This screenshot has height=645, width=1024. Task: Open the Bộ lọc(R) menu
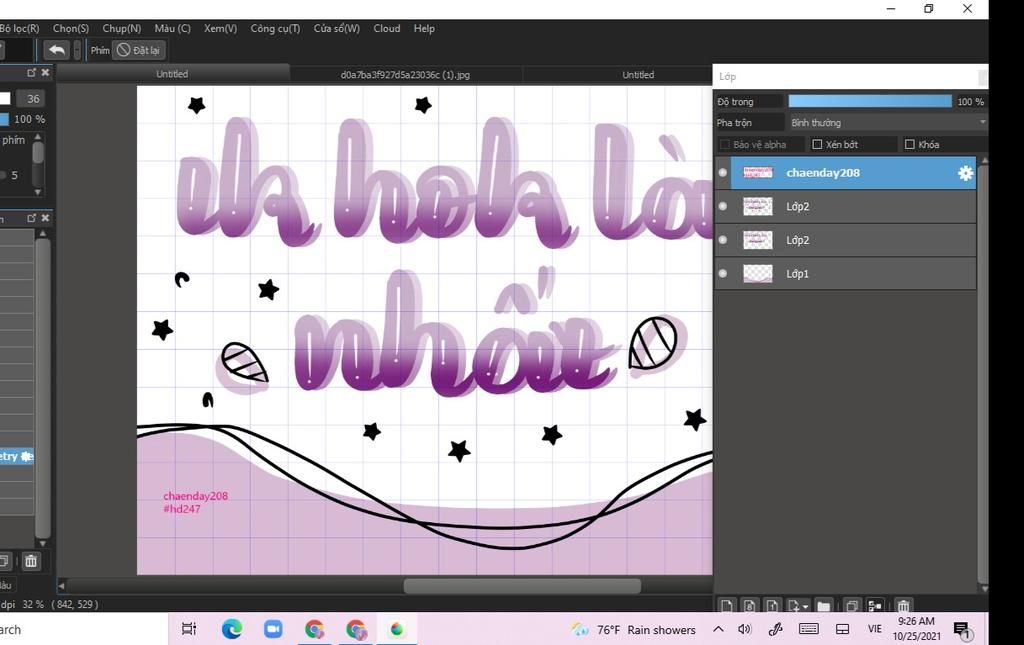click(20, 29)
